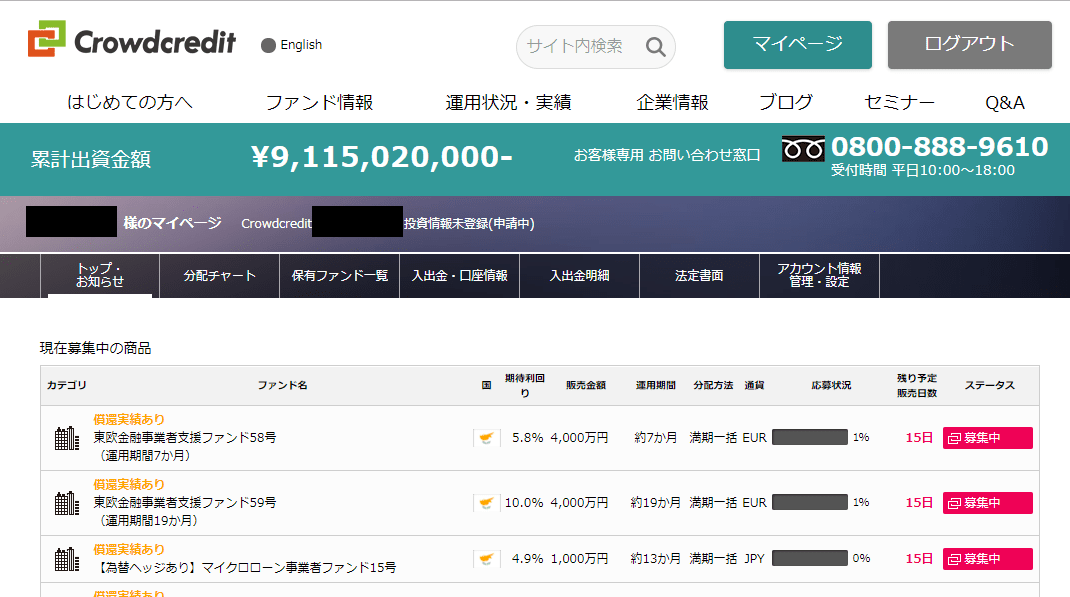Open 運用状況・実績 menu
The height and width of the screenshot is (597, 1070).
[x=508, y=102]
